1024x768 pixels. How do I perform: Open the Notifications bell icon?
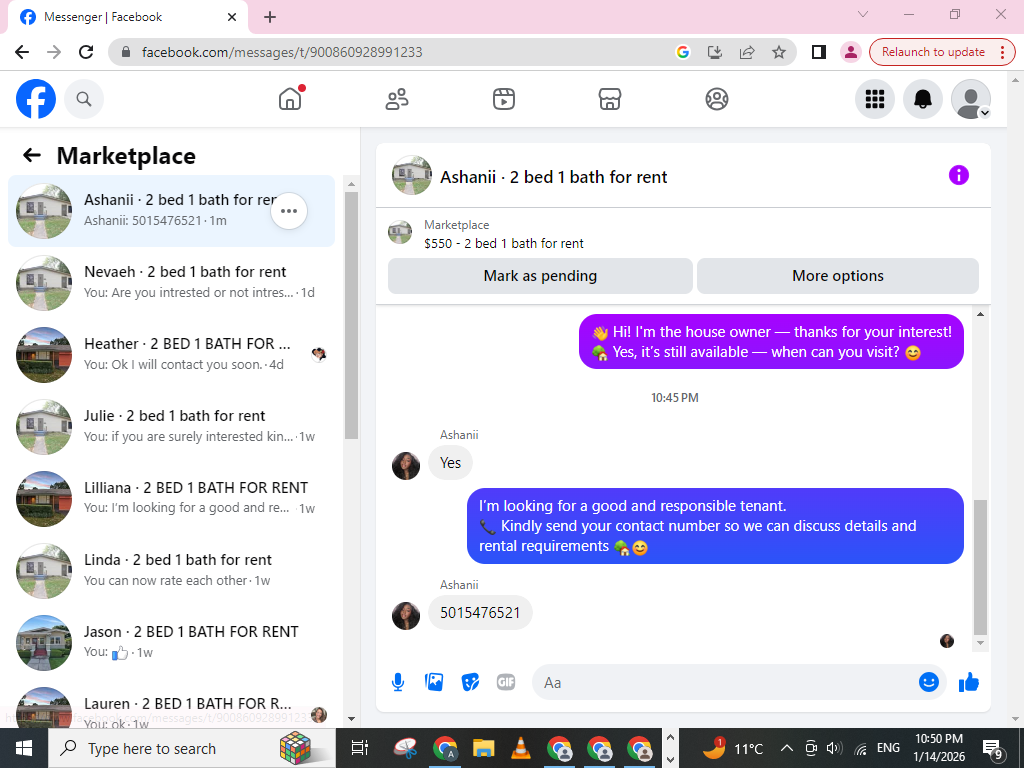[922, 99]
